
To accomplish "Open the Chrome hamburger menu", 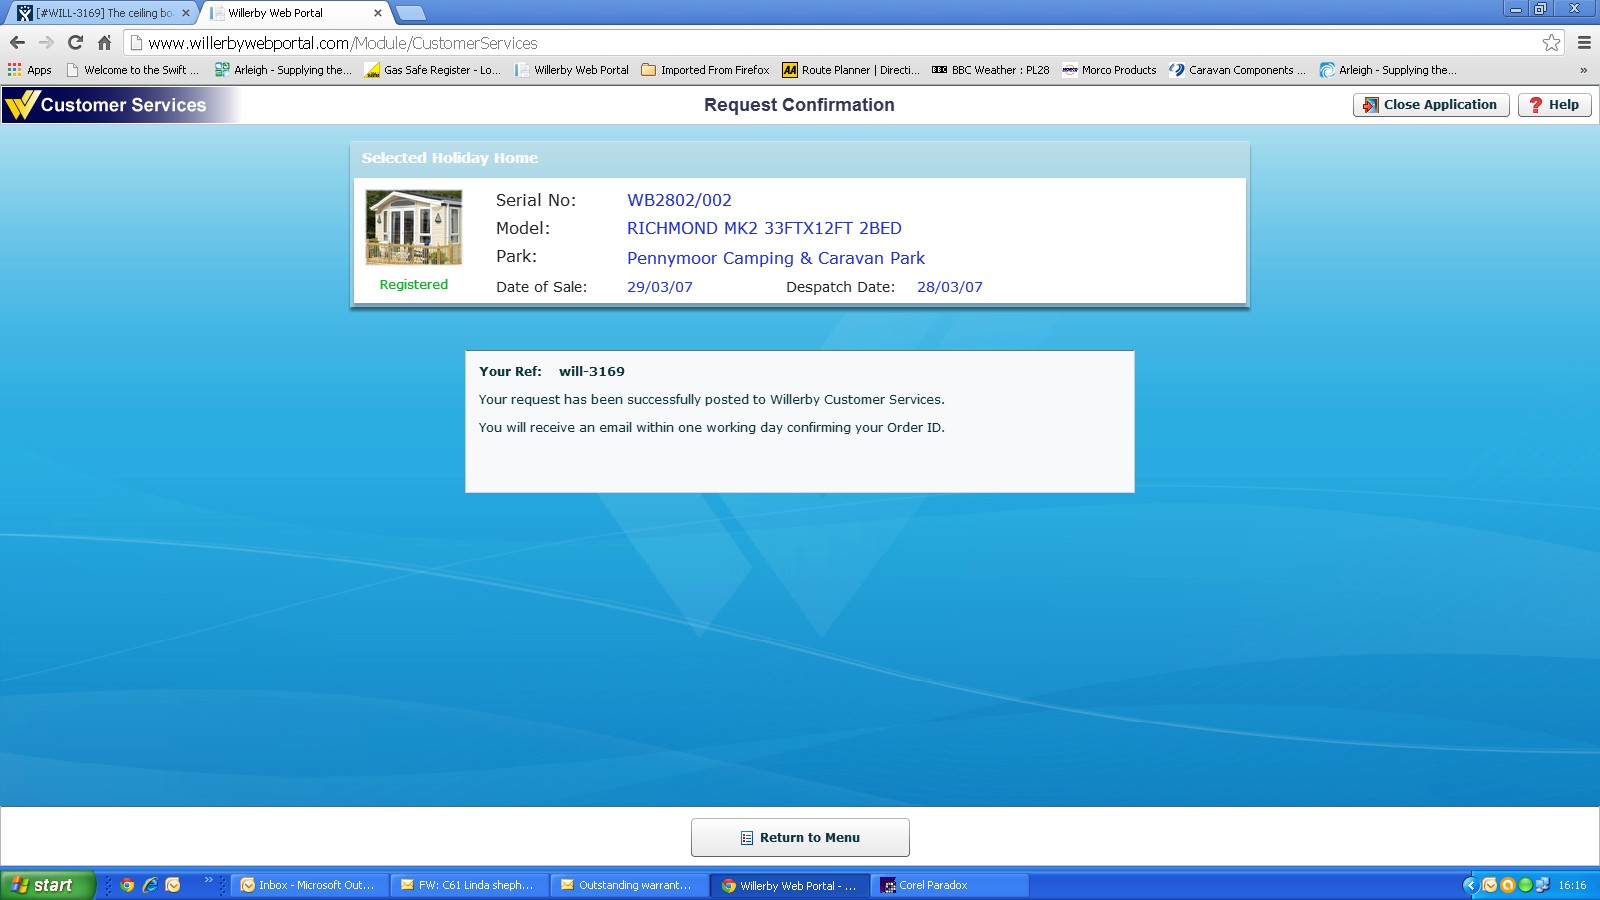I will pyautogui.click(x=1584, y=43).
